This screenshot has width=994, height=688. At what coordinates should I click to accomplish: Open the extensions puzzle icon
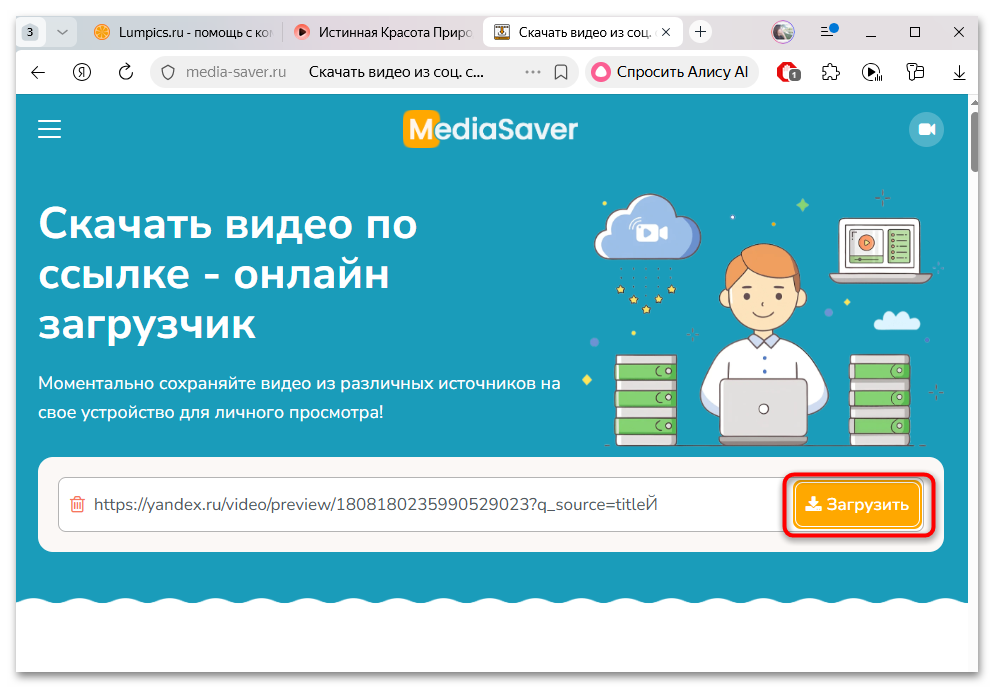coord(830,72)
